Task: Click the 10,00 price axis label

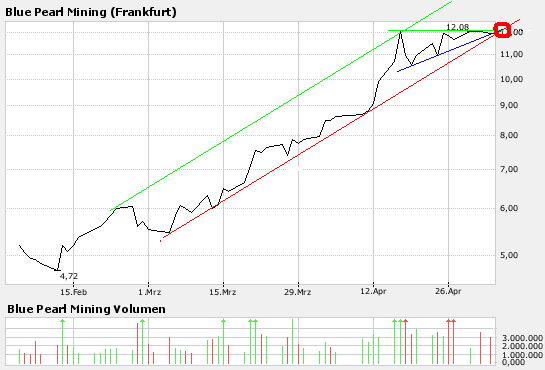Action: 511,79
